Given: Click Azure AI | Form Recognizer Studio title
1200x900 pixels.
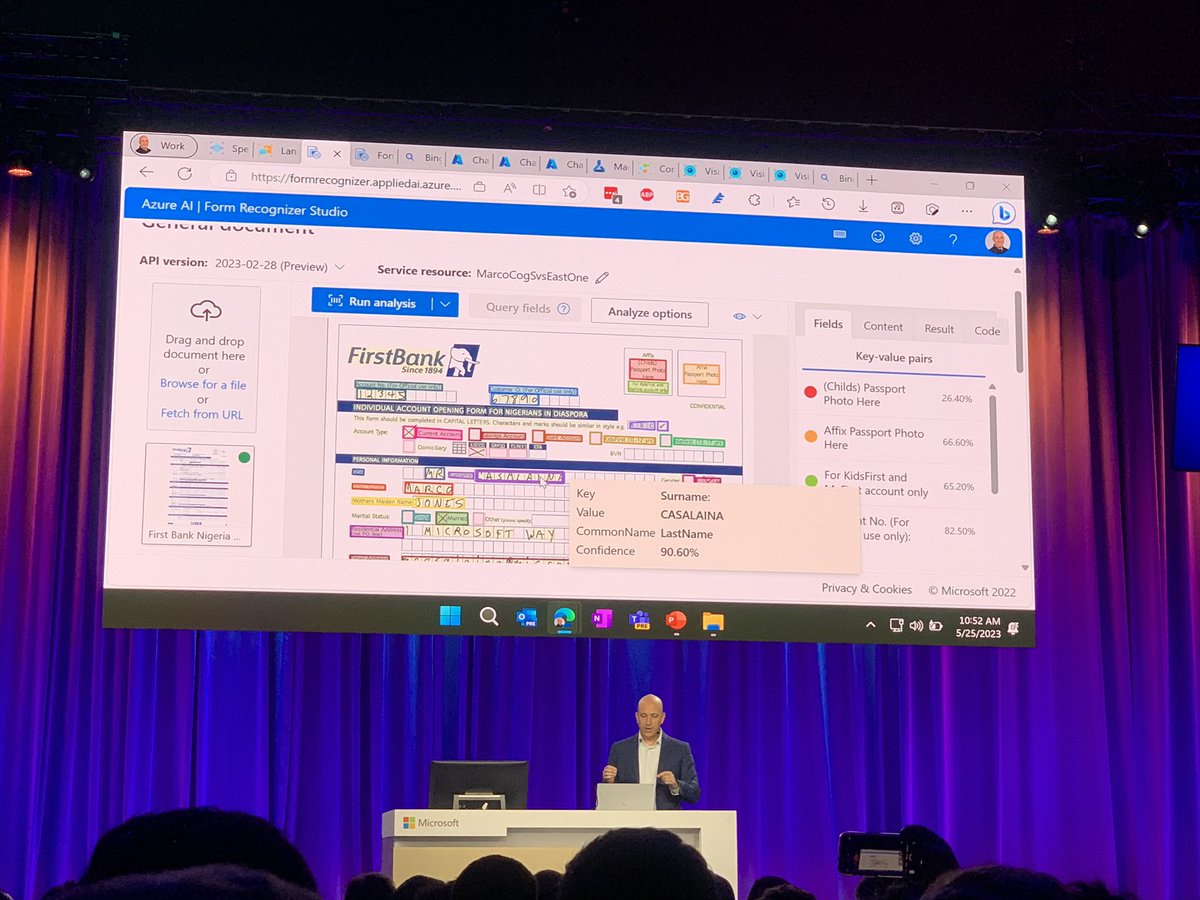Looking at the screenshot, I should click(x=244, y=210).
